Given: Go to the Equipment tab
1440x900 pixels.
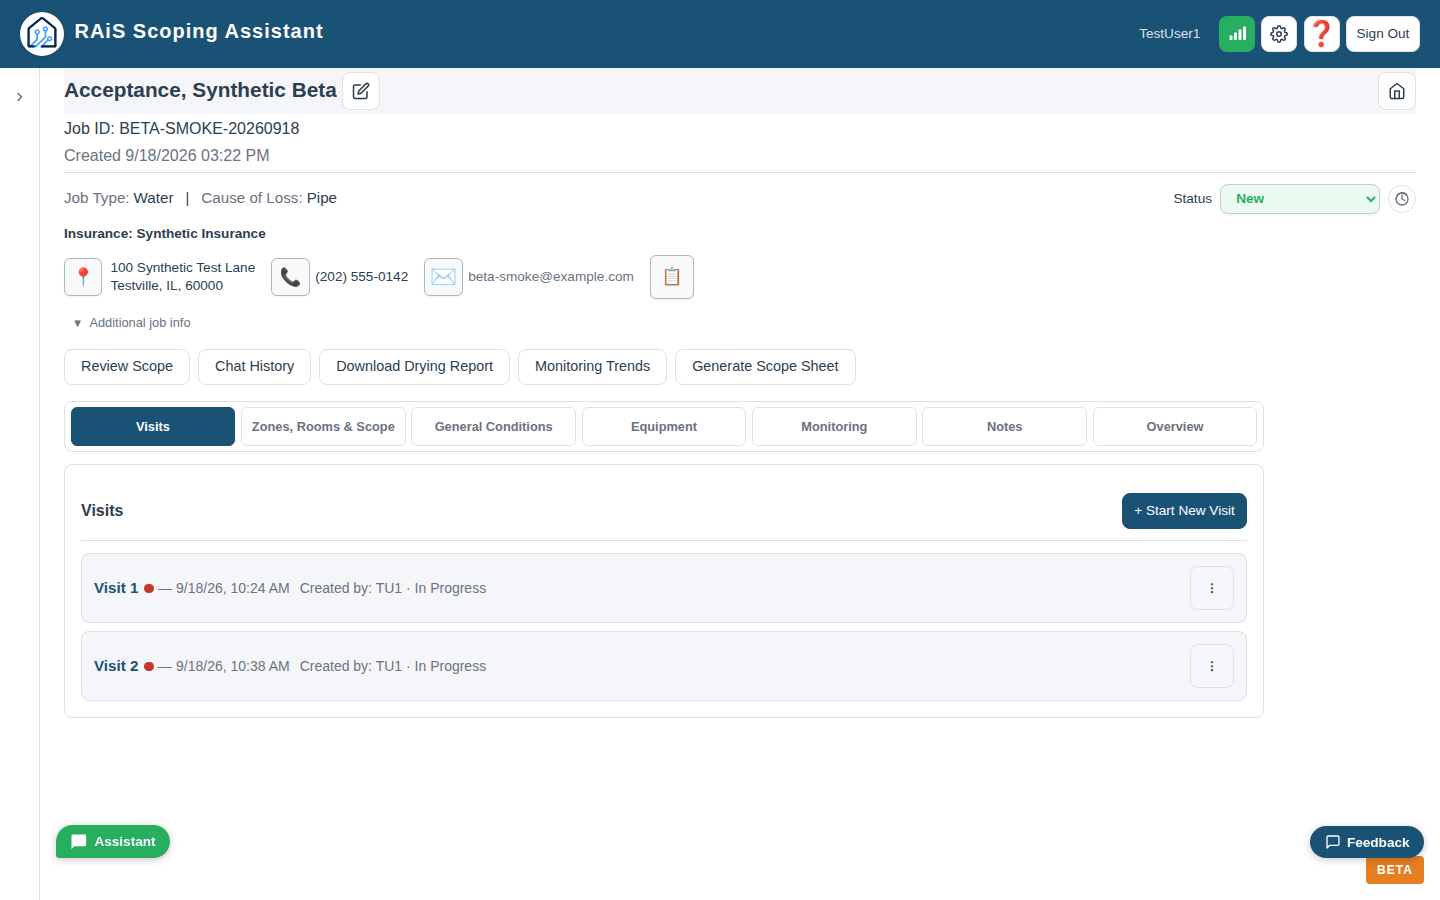Looking at the screenshot, I should coord(664,427).
